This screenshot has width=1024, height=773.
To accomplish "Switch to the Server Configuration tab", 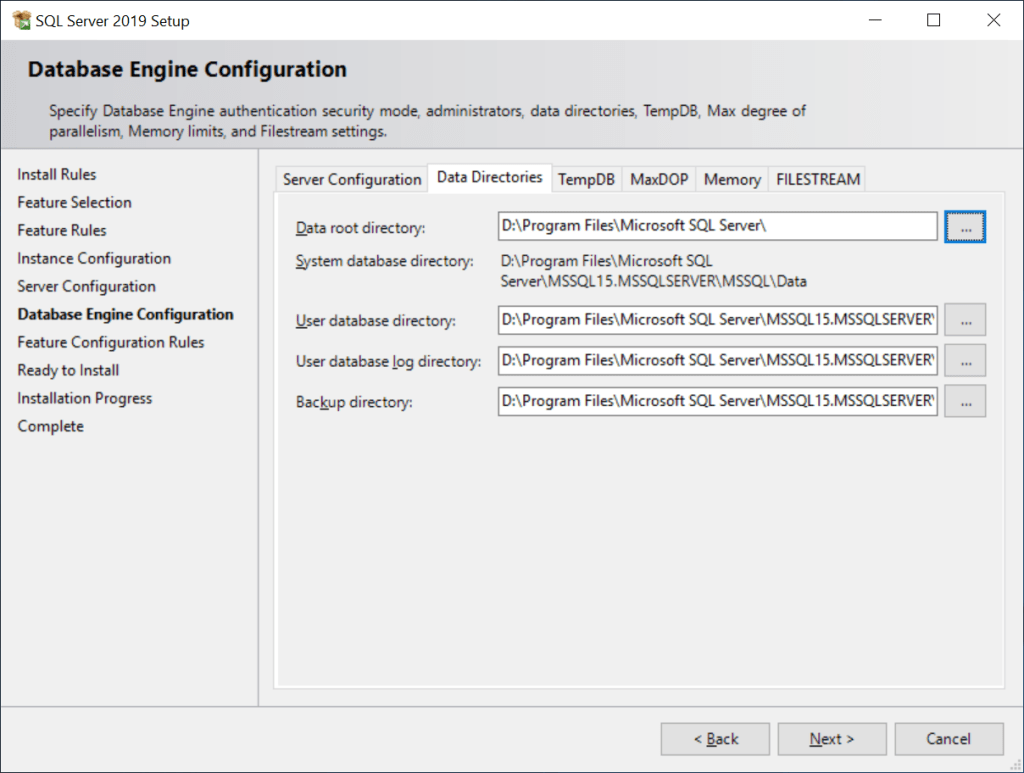I will [x=352, y=179].
